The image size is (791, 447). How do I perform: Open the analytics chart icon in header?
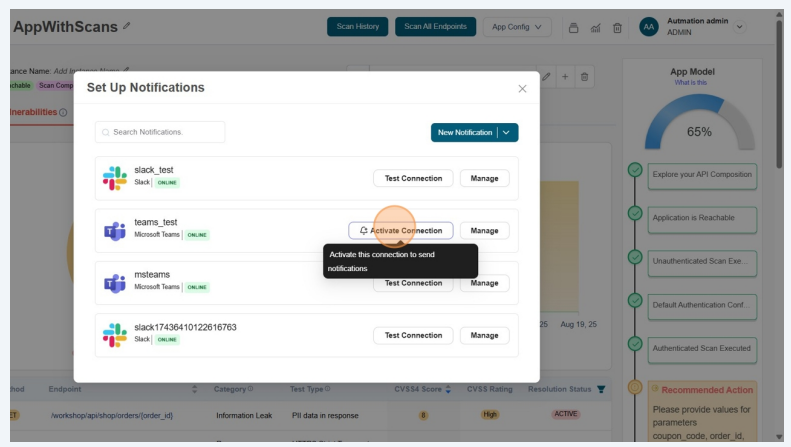[x=595, y=27]
